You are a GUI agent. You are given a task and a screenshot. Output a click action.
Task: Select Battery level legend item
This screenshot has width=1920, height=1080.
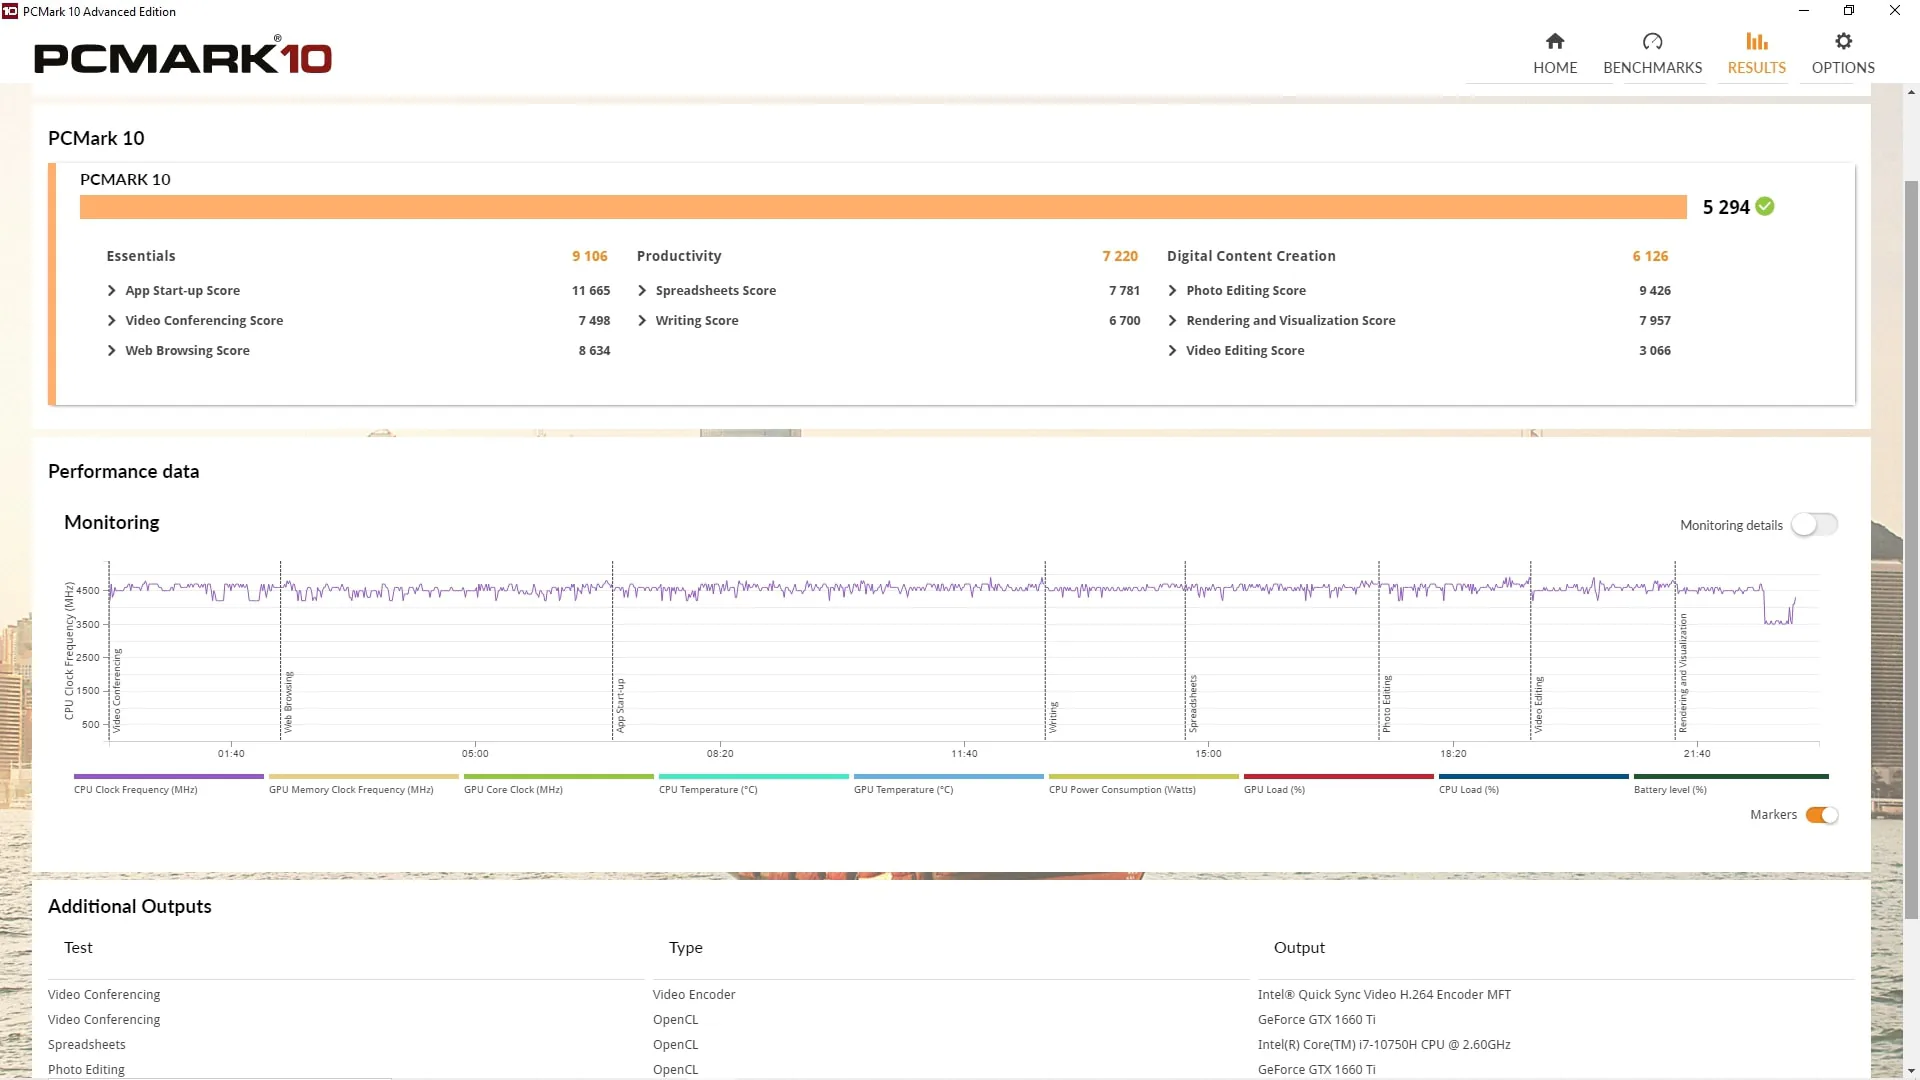(x=1730, y=784)
